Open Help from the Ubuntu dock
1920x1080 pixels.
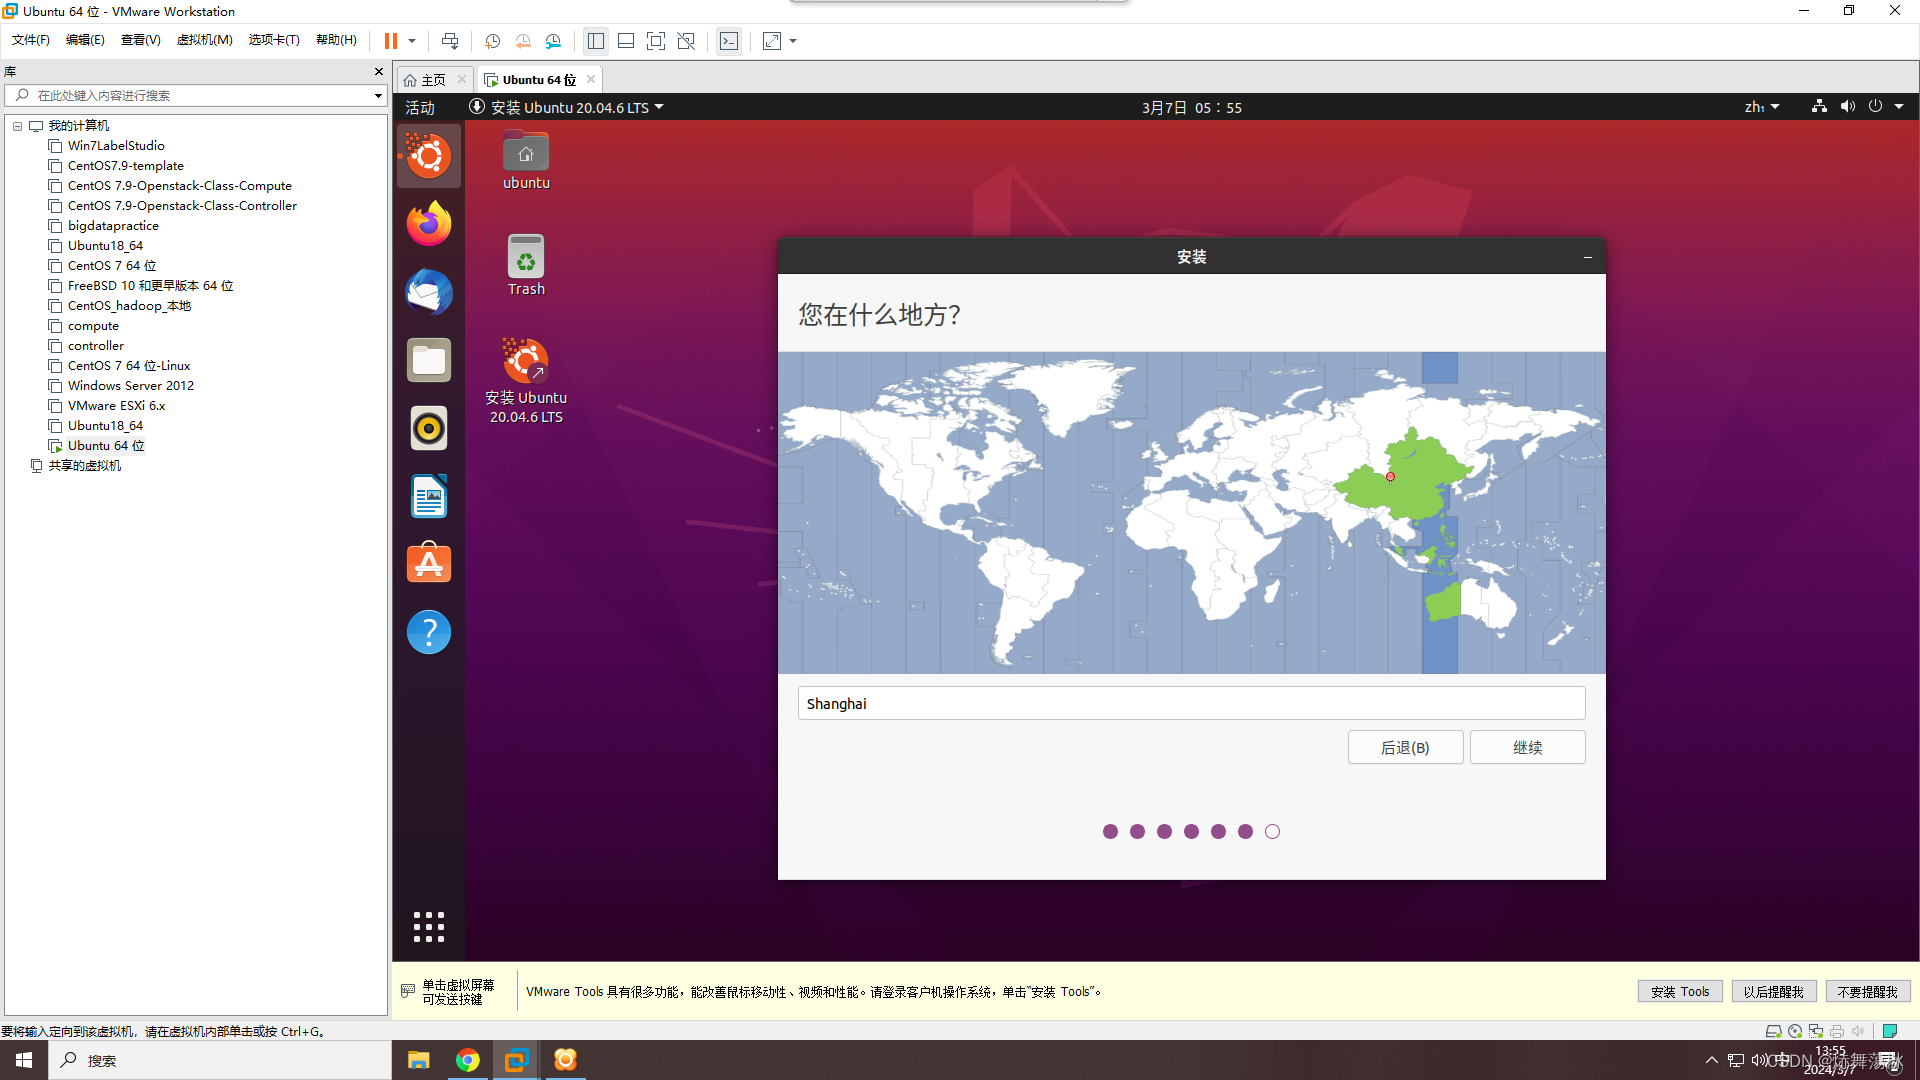coord(429,632)
